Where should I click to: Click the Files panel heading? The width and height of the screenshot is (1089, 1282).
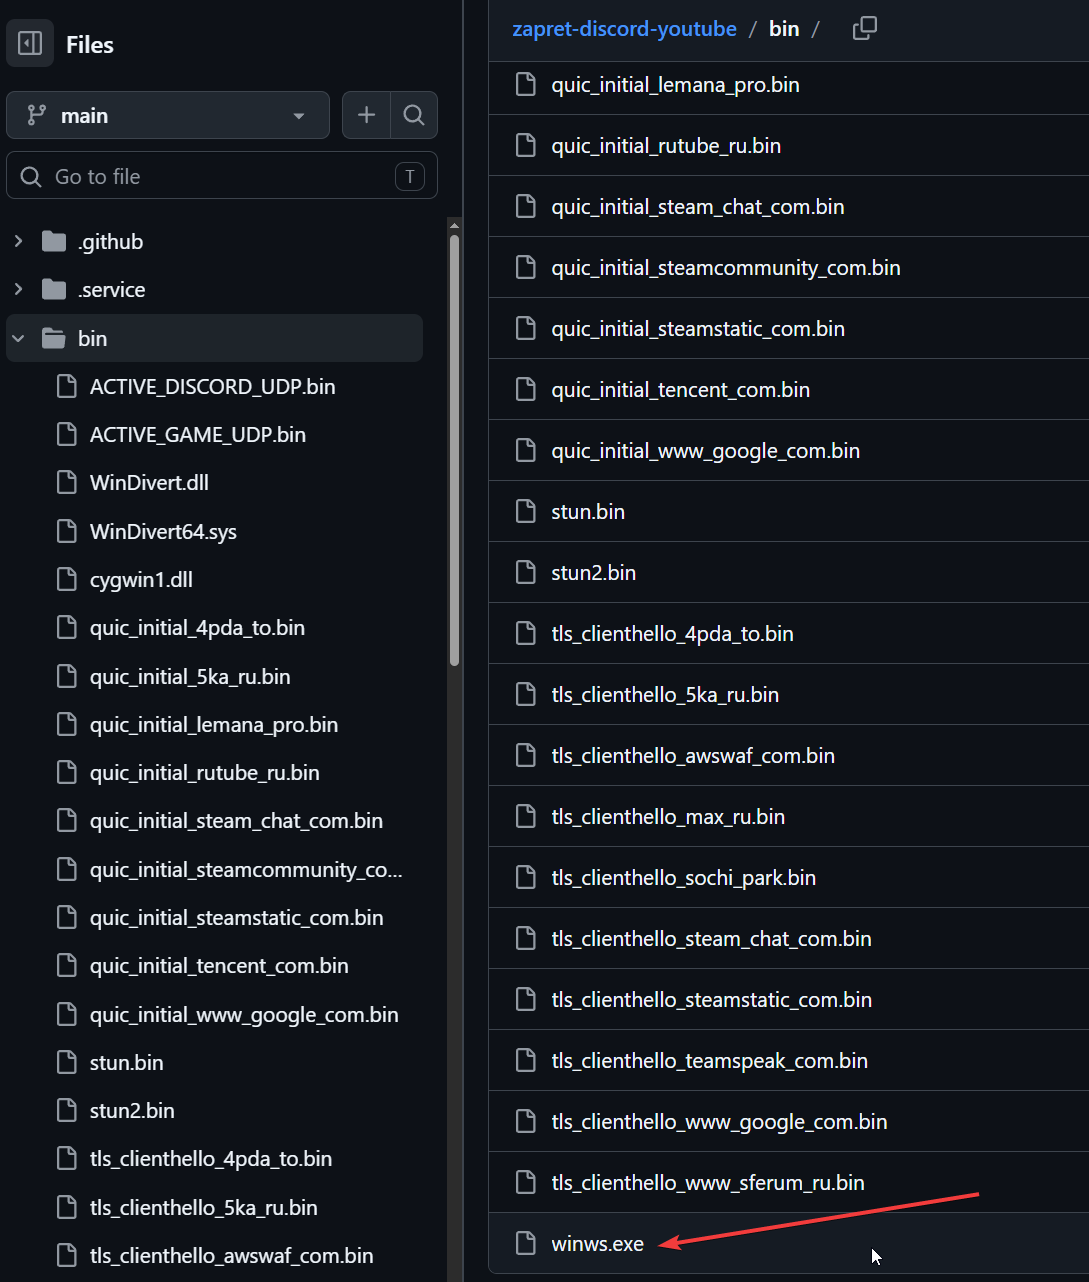[89, 44]
